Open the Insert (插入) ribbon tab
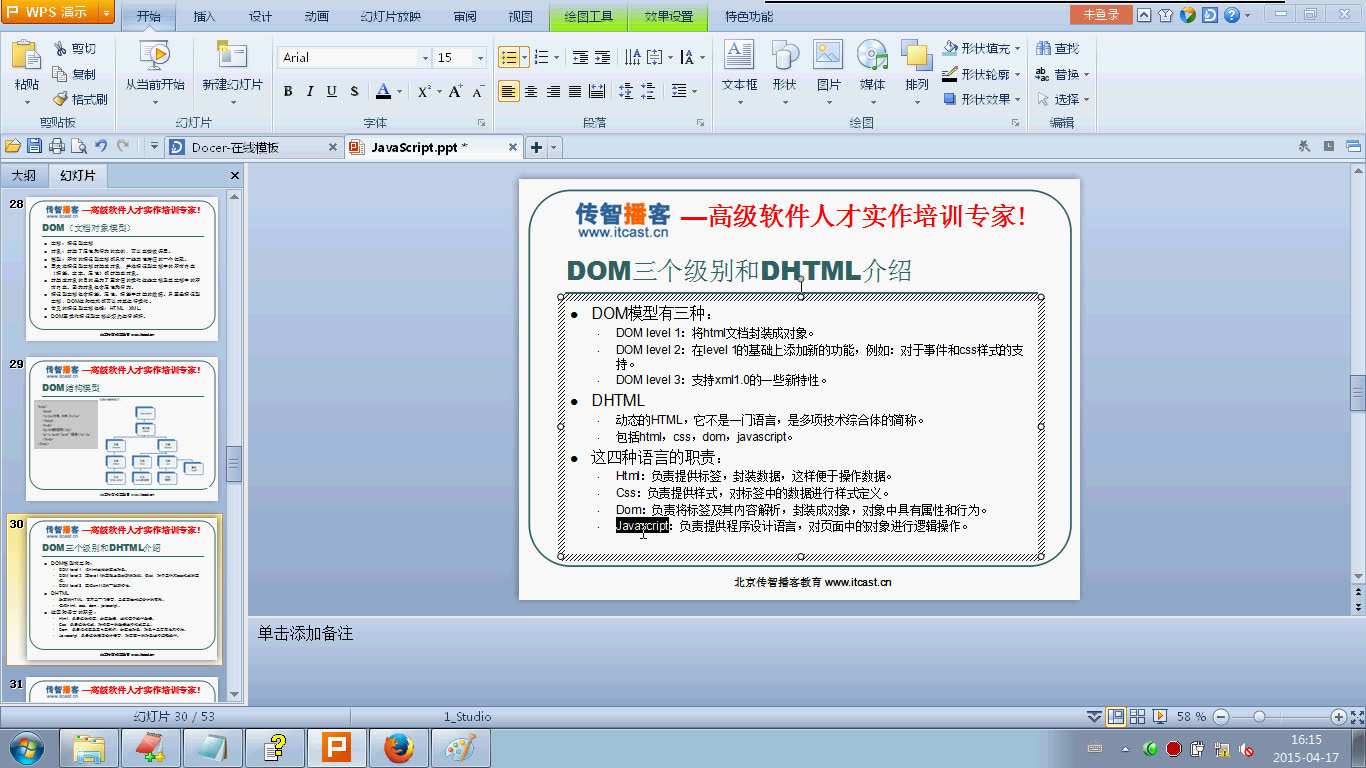 coord(204,16)
